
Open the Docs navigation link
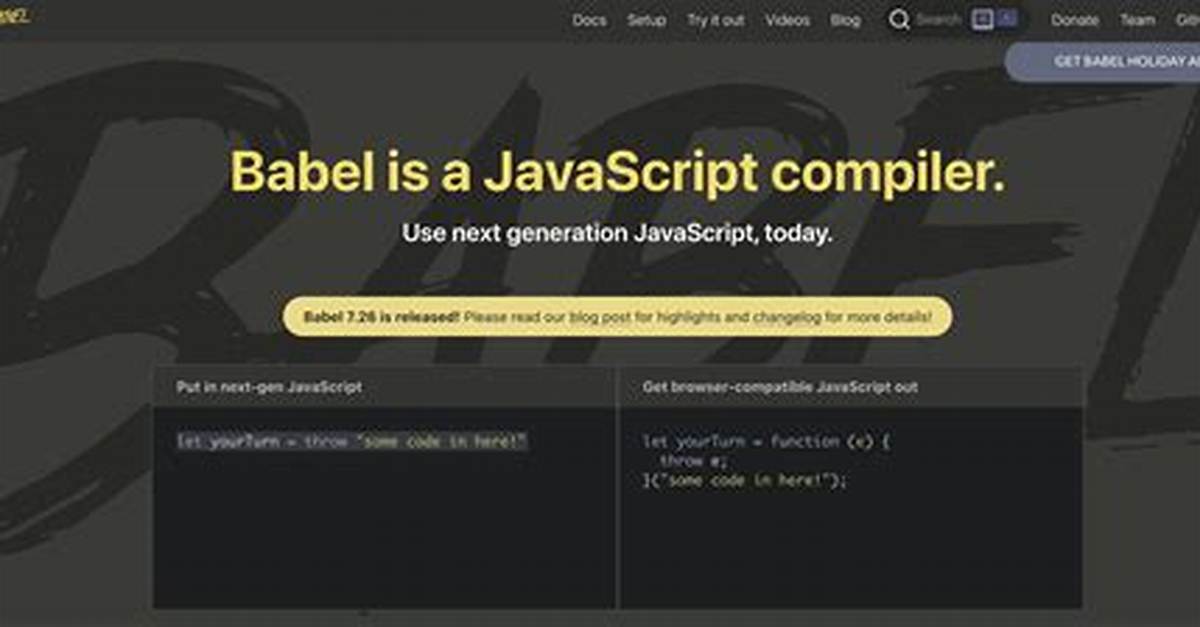[x=589, y=20]
